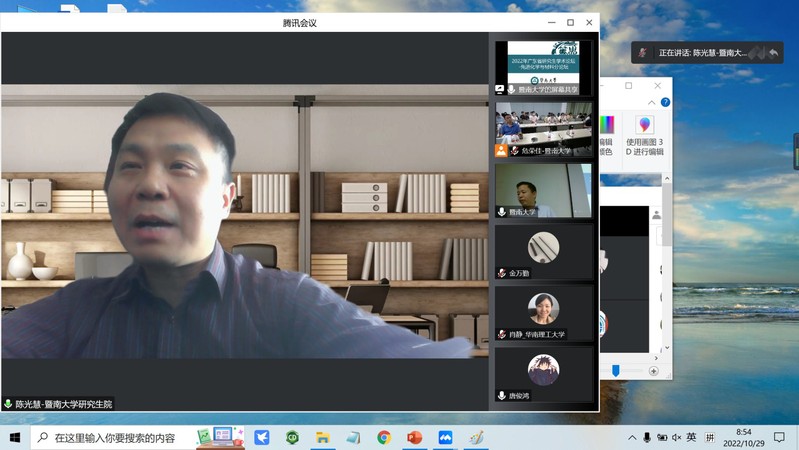Expand hidden system tray icons chevron
The width and height of the screenshot is (799, 450).
(632, 438)
